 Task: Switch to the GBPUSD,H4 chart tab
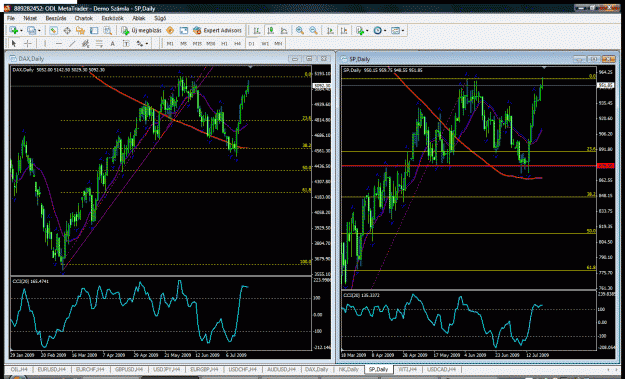click(x=128, y=369)
